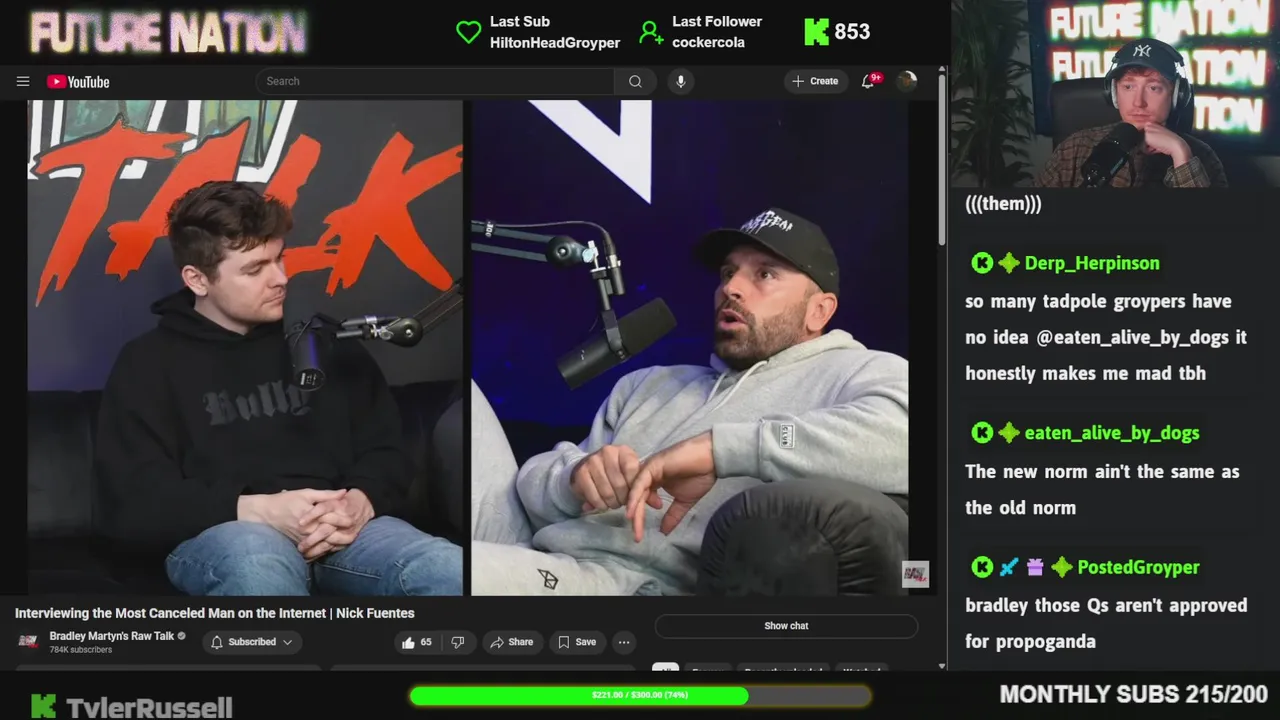This screenshot has height=720, width=1280.
Task: Open the notifications bell
Action: coord(868,82)
